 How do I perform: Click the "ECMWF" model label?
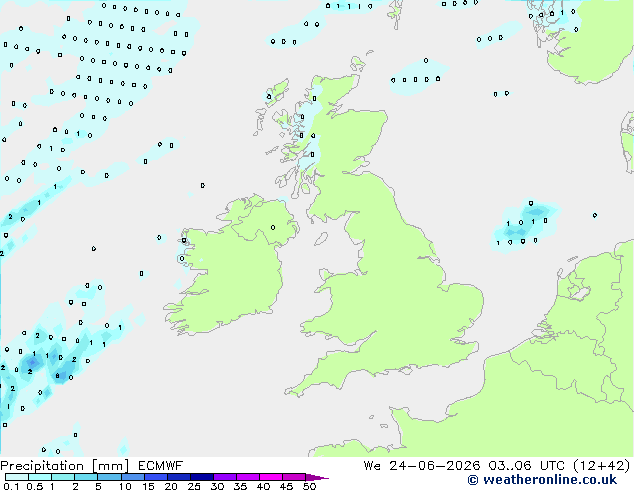[160, 466]
